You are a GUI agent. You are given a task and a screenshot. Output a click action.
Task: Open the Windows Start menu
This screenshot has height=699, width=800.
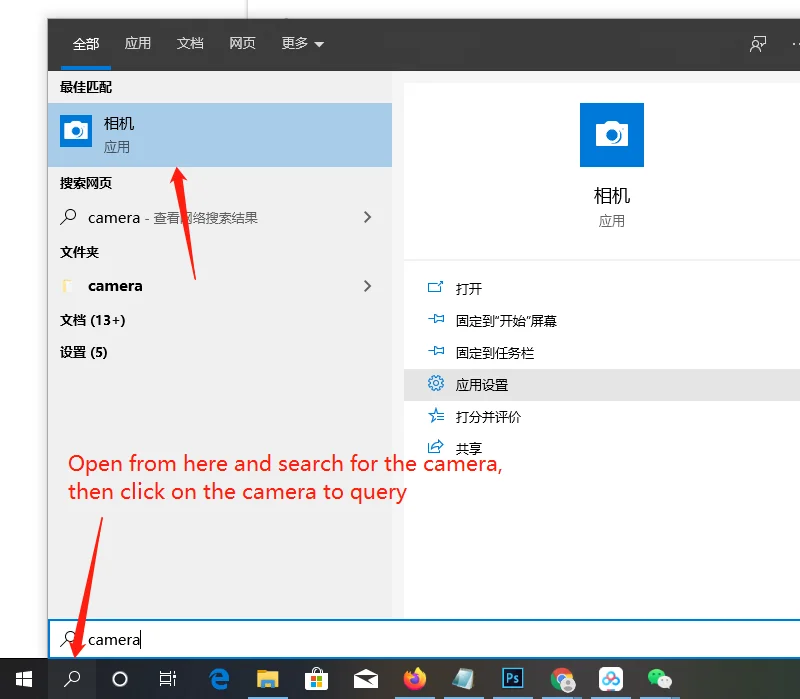coord(24,679)
